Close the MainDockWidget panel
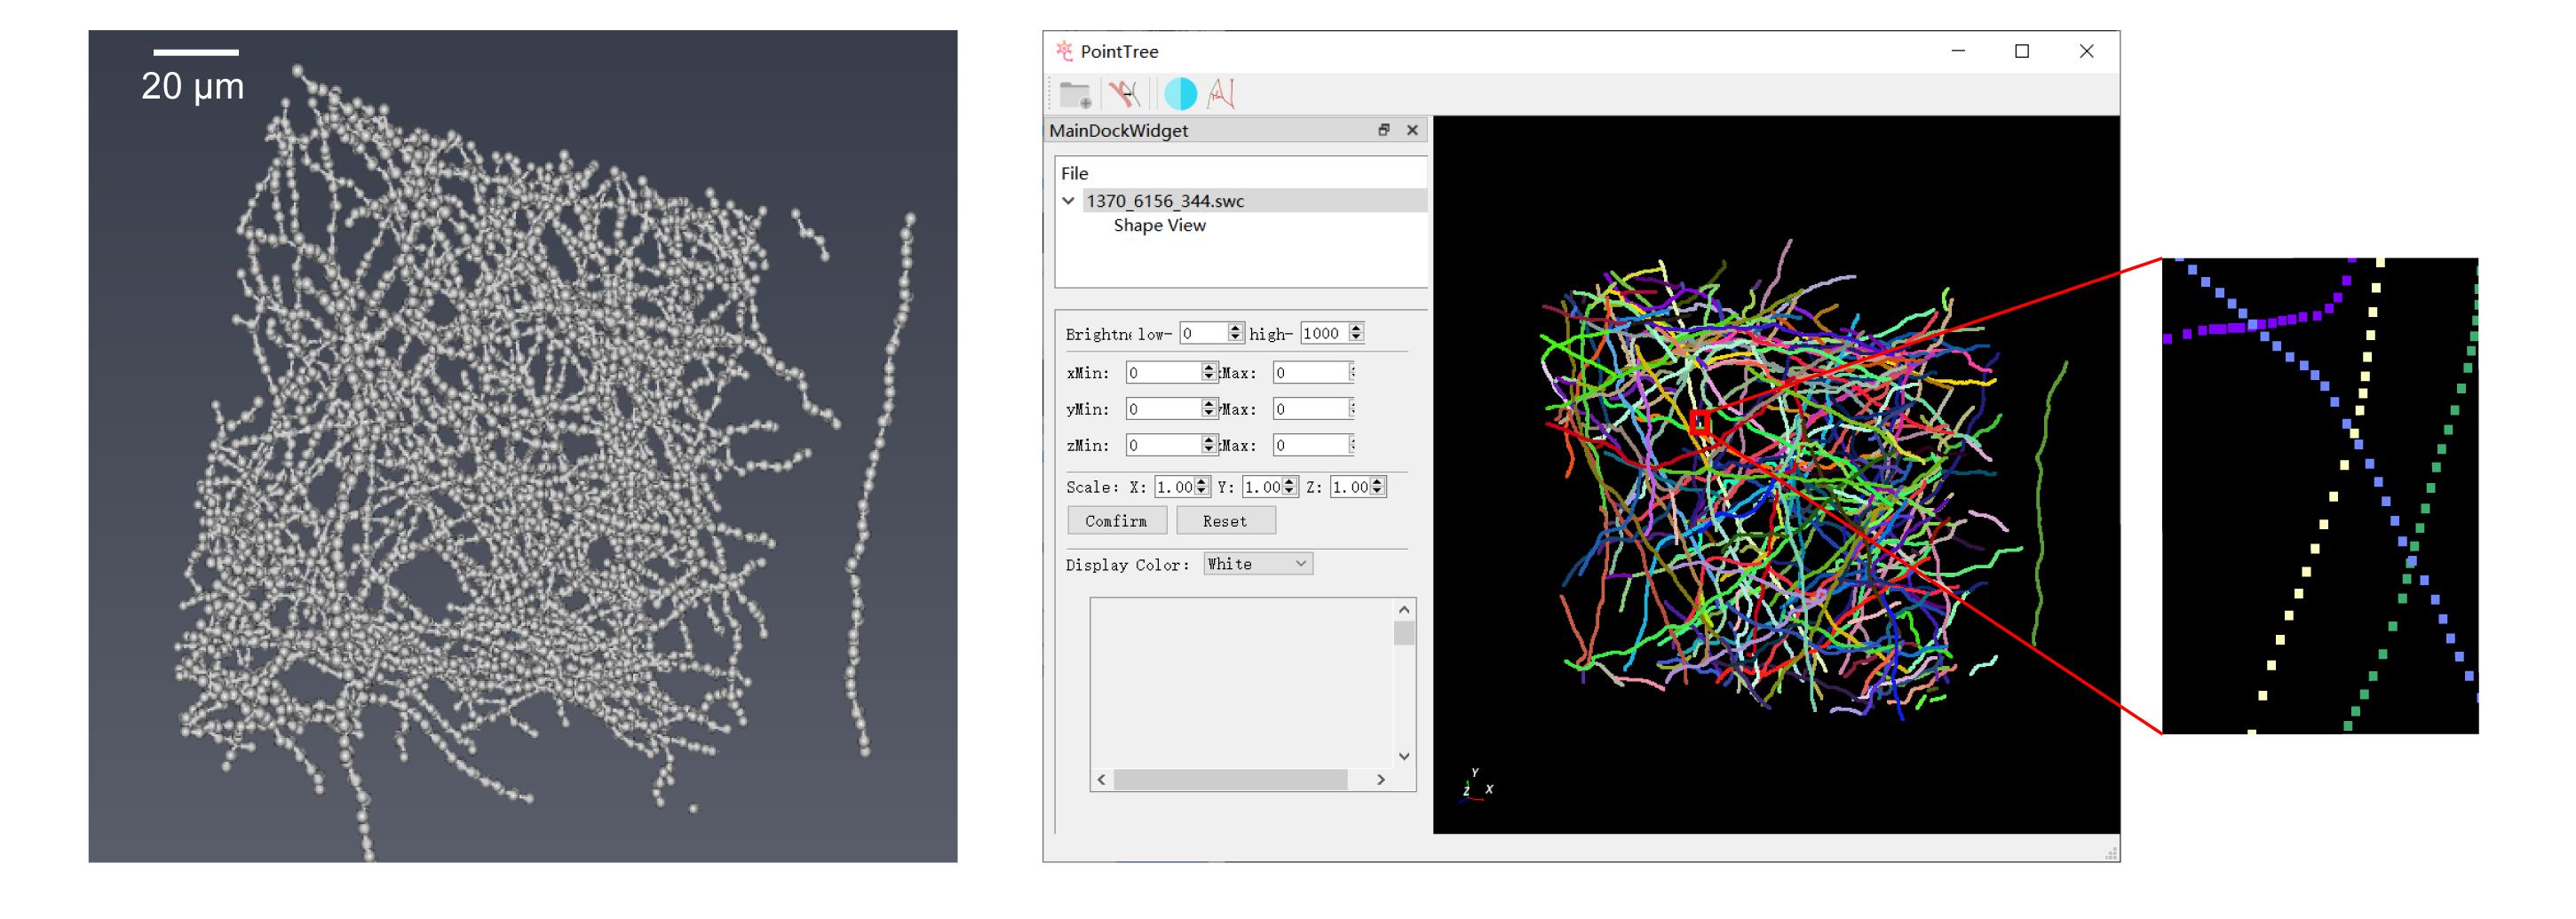 coord(1412,130)
